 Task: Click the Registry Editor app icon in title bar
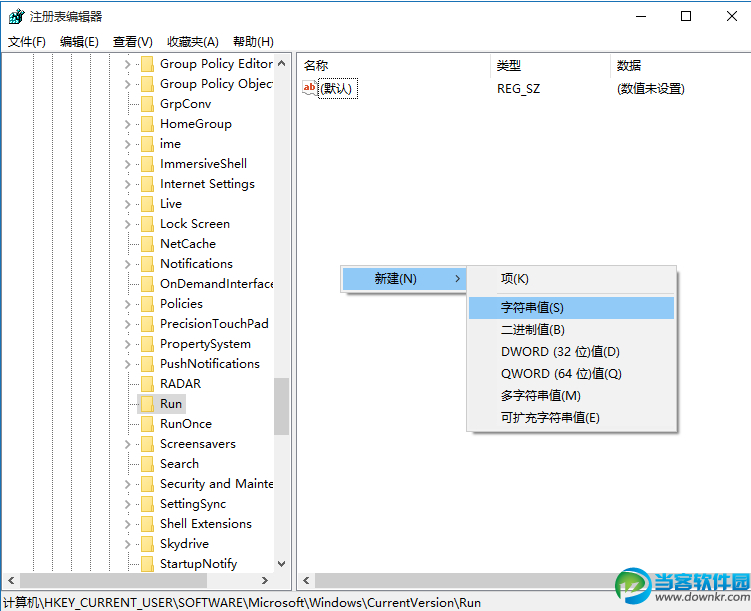tap(16, 16)
